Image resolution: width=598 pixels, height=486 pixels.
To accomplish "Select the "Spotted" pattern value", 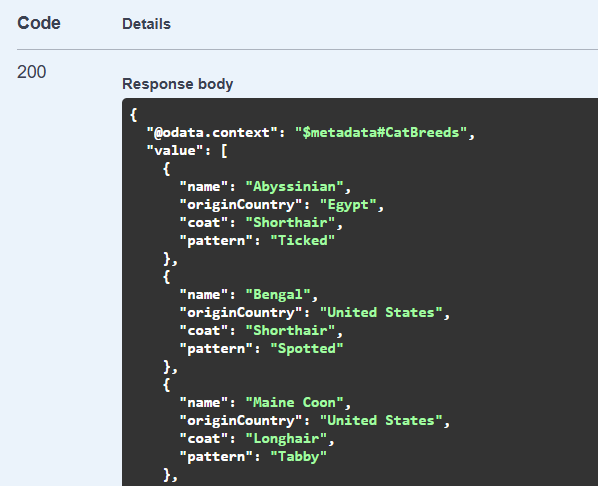I will (x=307, y=349).
